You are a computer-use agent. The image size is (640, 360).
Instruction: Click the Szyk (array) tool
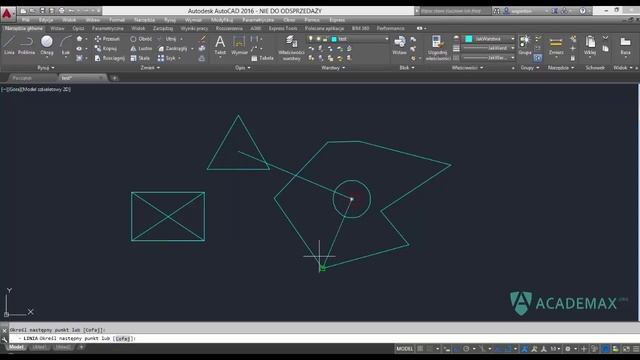(167, 58)
